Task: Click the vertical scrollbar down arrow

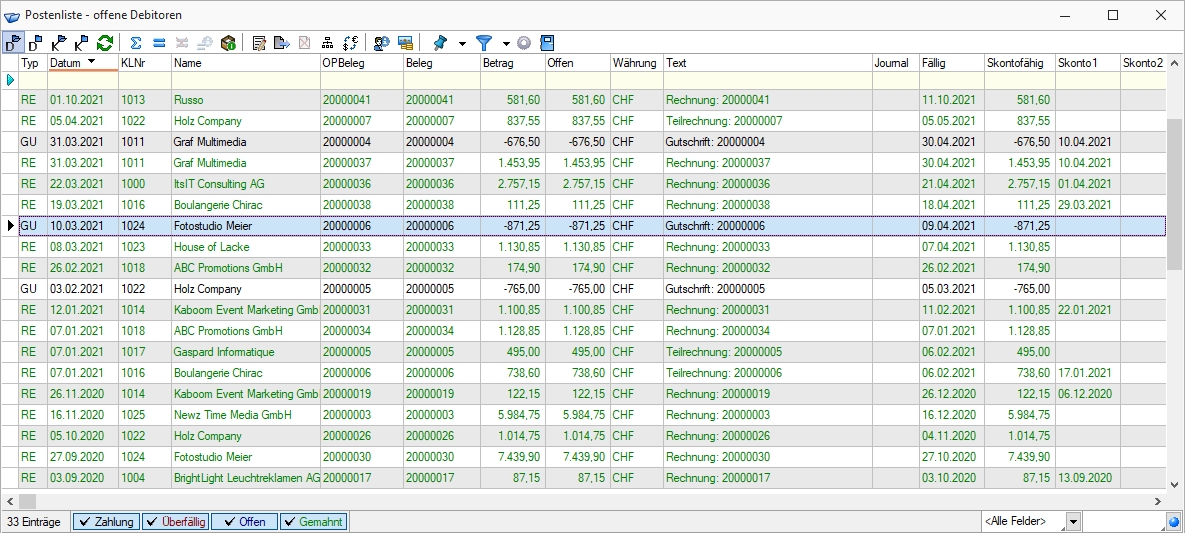Action: click(1174, 484)
